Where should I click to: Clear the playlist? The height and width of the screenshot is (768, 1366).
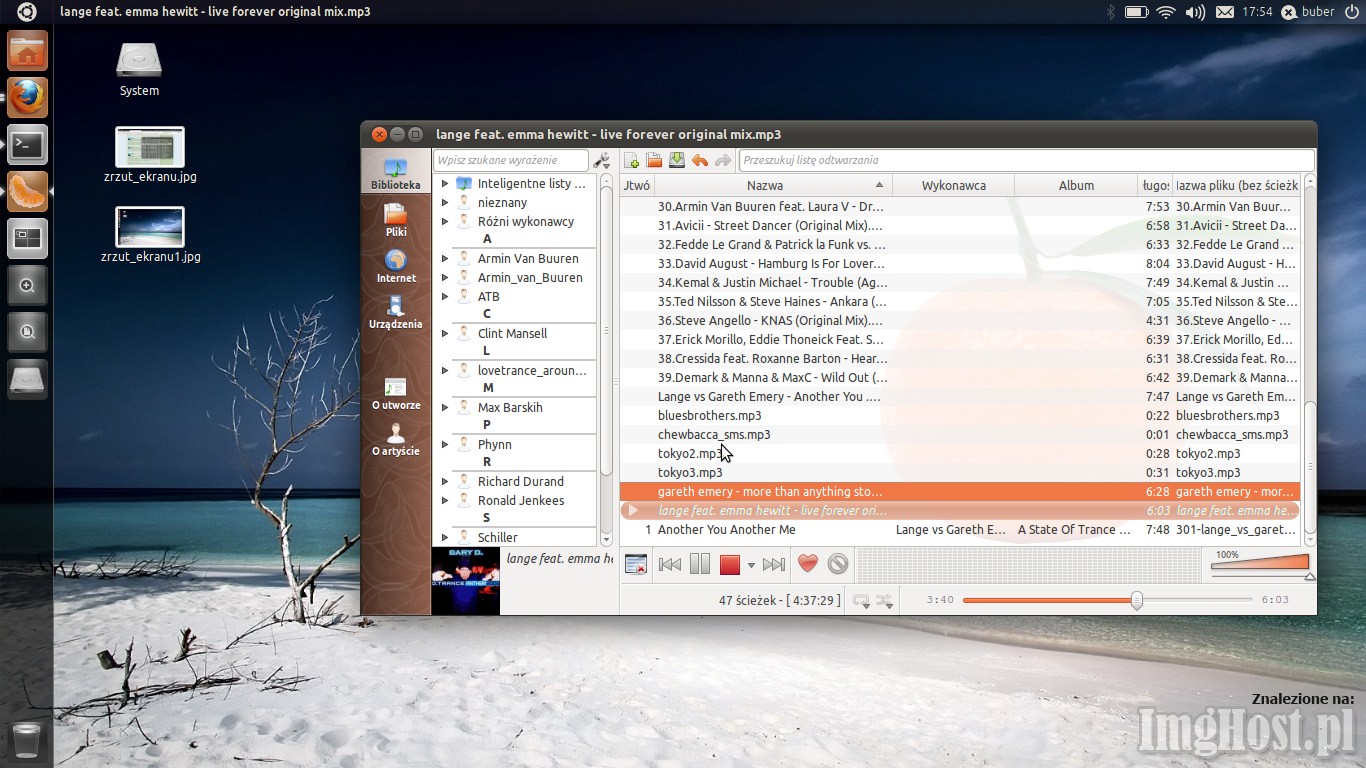(636, 565)
